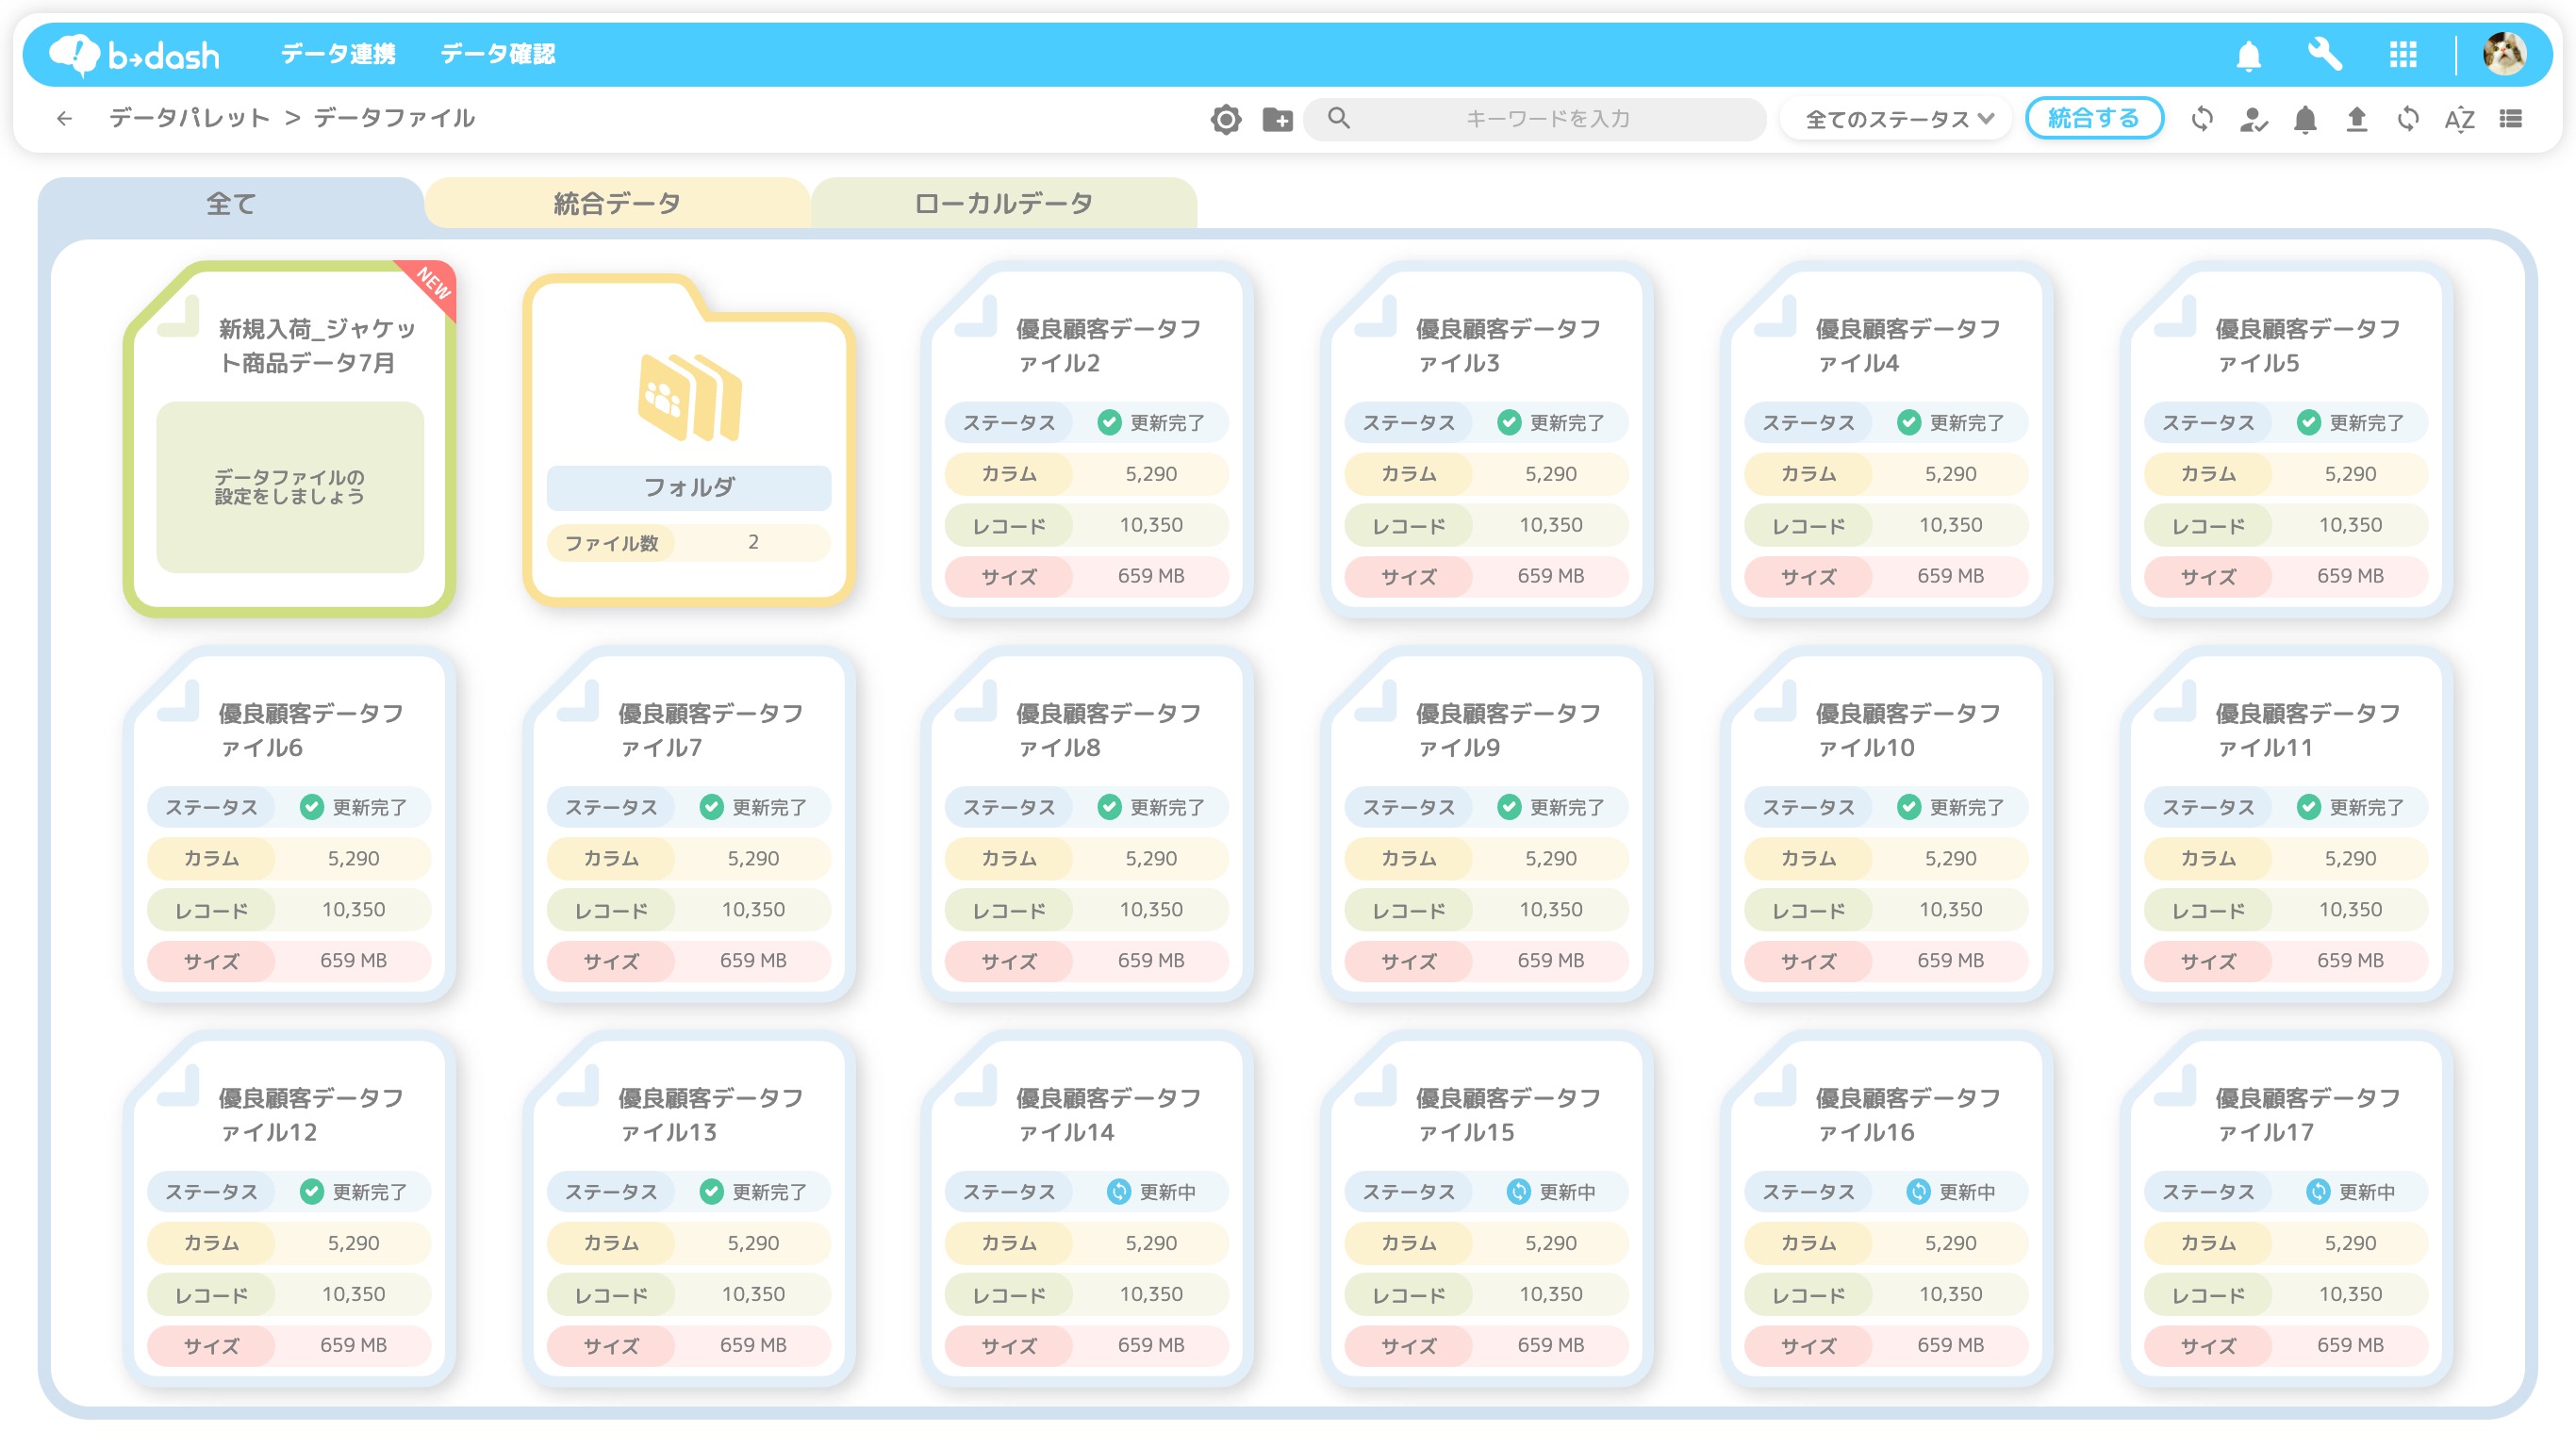Screen dimensions: 2576x1448
Task: Click the add new folder icon
Action: coord(1277,119)
